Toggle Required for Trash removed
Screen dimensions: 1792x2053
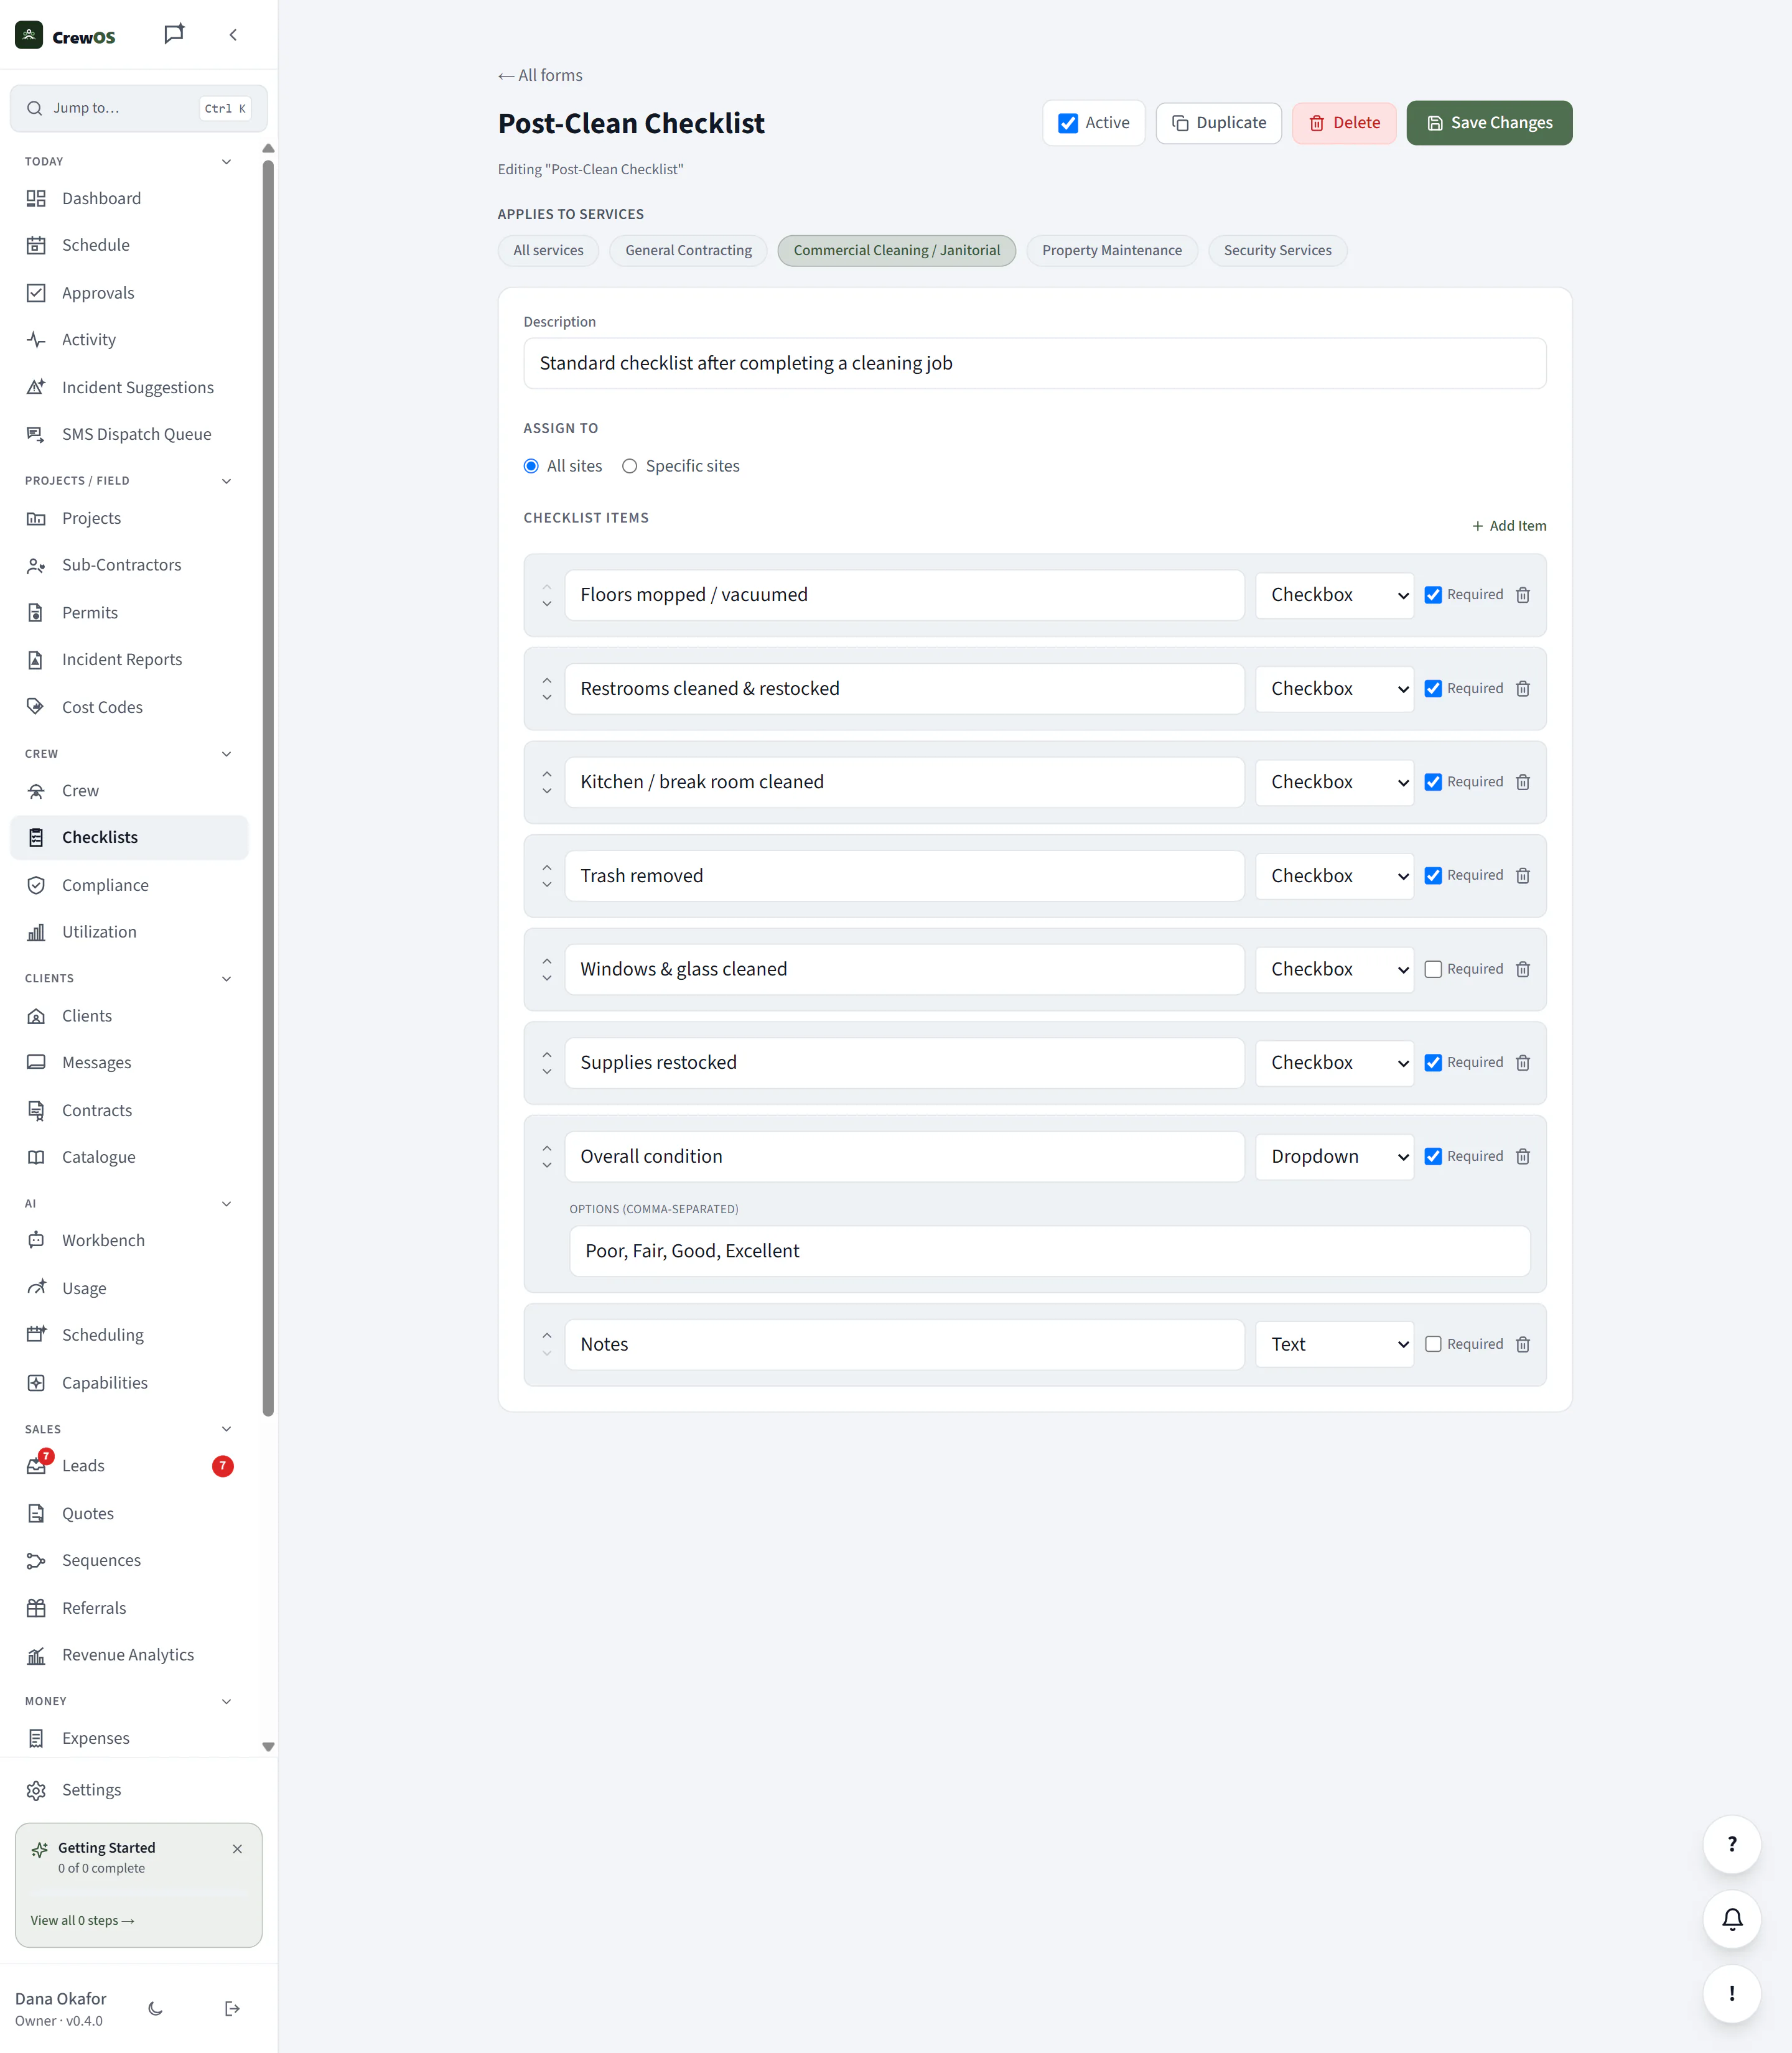pos(1433,876)
